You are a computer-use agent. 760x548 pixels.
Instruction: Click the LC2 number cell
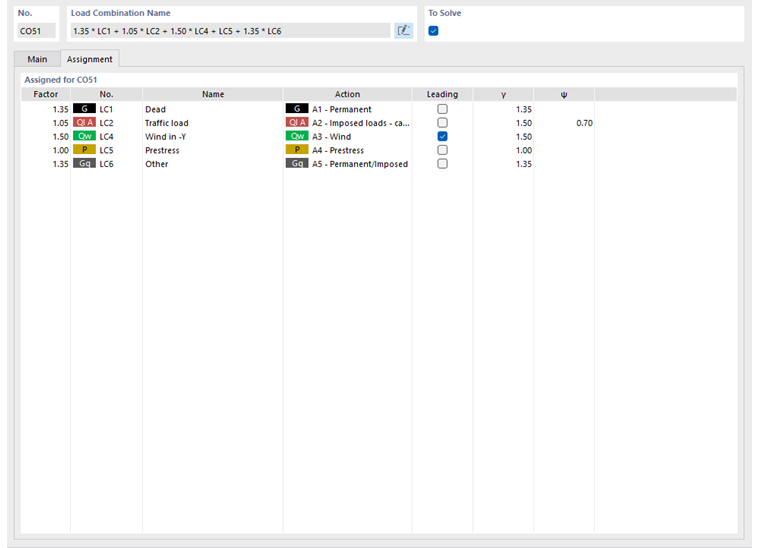click(106, 123)
